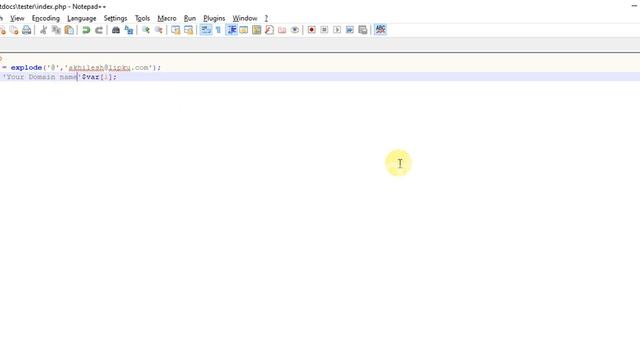Click the Close All documents toolbar icon

(14, 30)
